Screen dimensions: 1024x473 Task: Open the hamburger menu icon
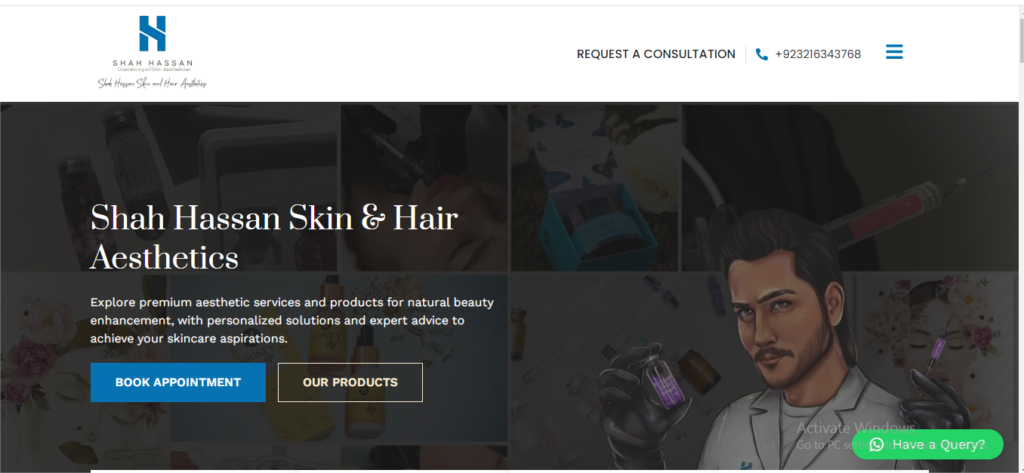(894, 52)
